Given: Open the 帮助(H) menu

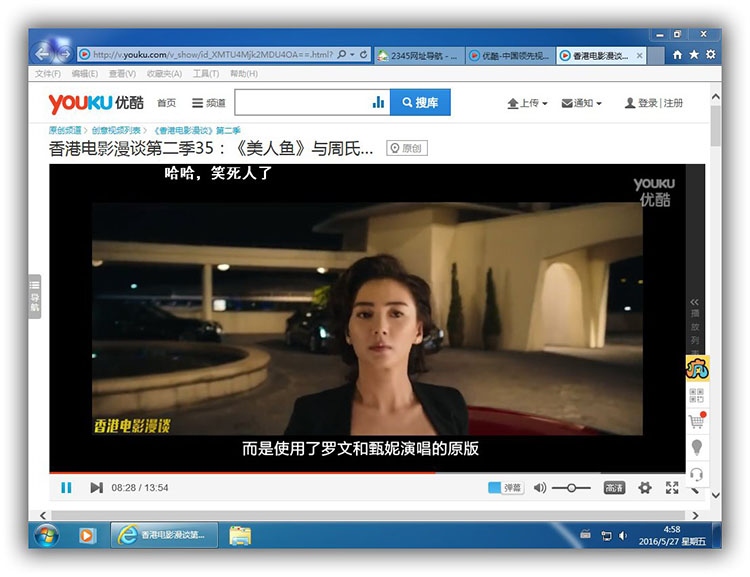Looking at the screenshot, I should 244,74.
